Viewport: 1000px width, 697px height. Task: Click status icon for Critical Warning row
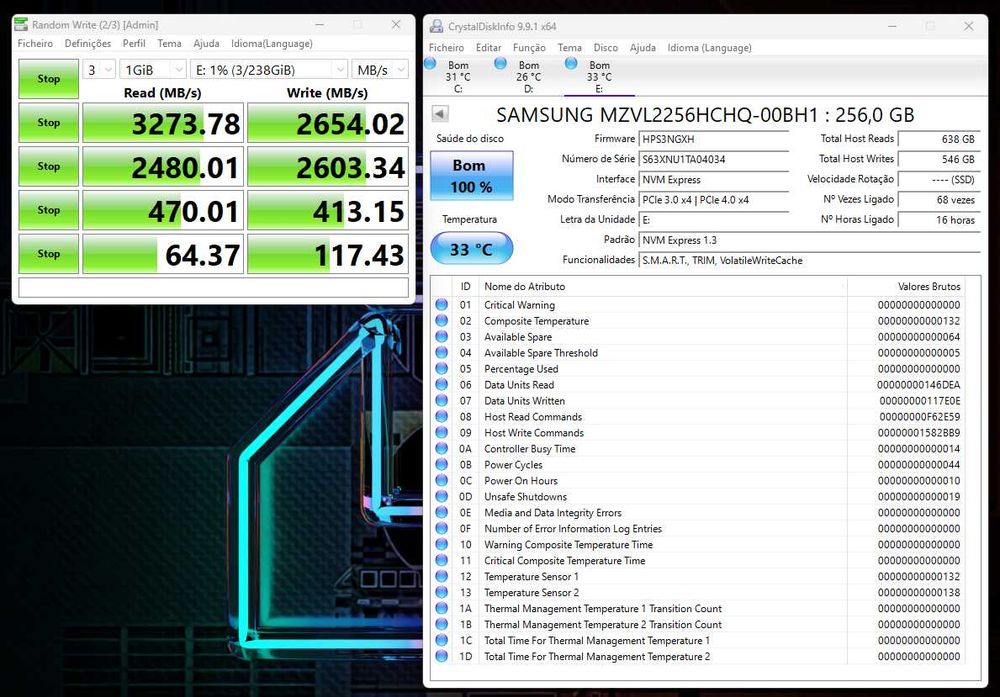(x=441, y=305)
